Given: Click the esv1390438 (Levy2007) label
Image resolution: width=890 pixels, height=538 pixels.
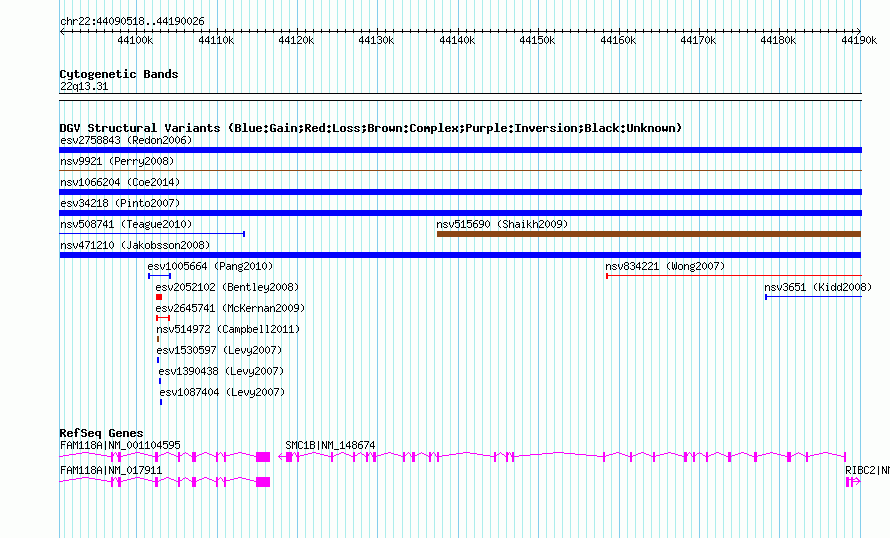Looking at the screenshot, I should (221, 371).
